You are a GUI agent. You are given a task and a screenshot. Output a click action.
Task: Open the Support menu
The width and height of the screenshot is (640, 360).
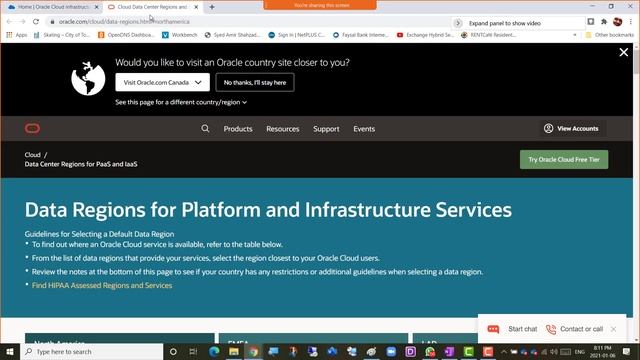(x=326, y=129)
